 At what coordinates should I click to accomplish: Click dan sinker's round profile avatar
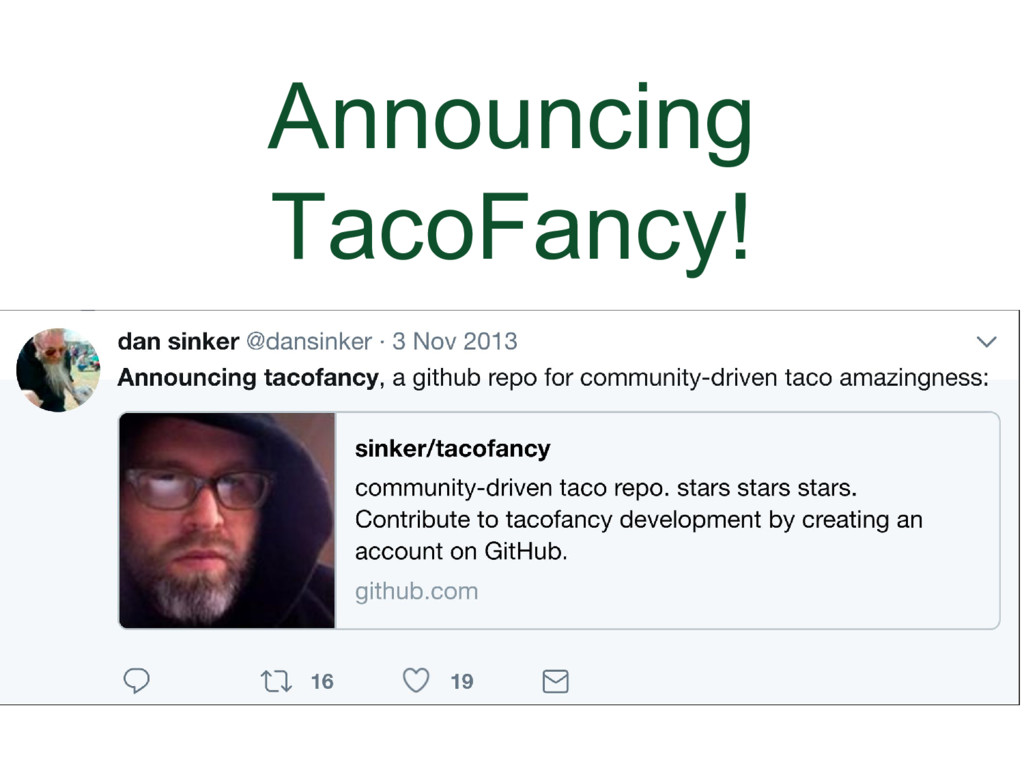tap(58, 369)
